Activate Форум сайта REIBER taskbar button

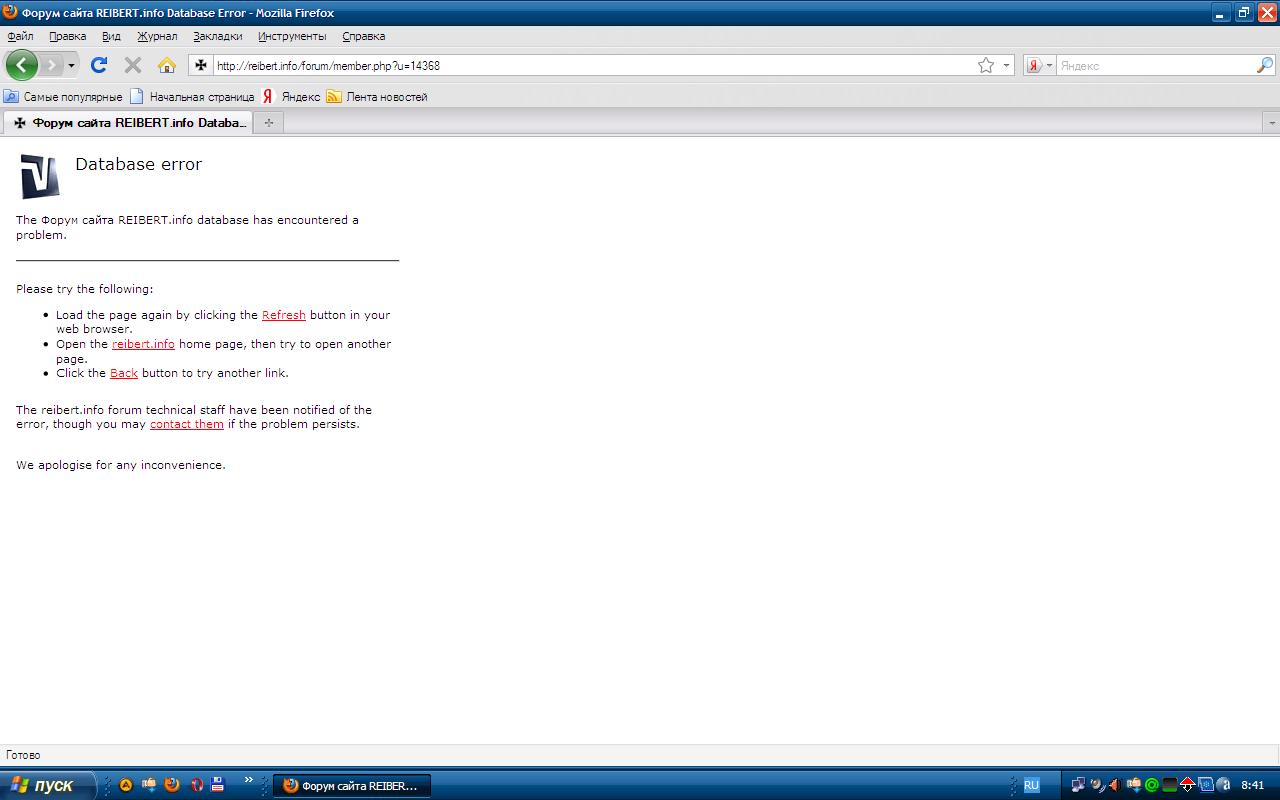point(351,786)
